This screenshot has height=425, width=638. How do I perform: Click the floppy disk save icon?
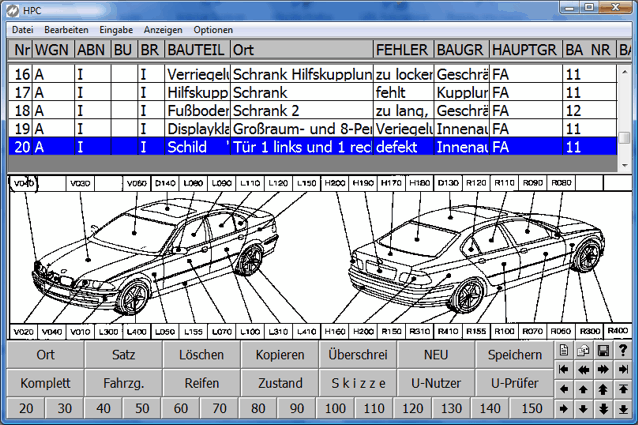click(603, 350)
